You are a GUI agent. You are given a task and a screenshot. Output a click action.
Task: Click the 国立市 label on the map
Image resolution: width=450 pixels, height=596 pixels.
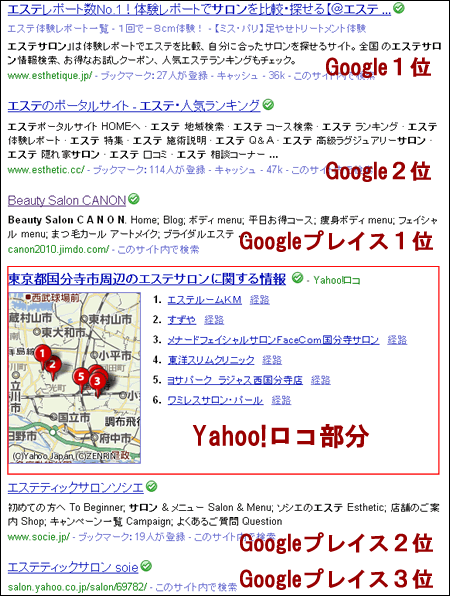tap(74, 417)
